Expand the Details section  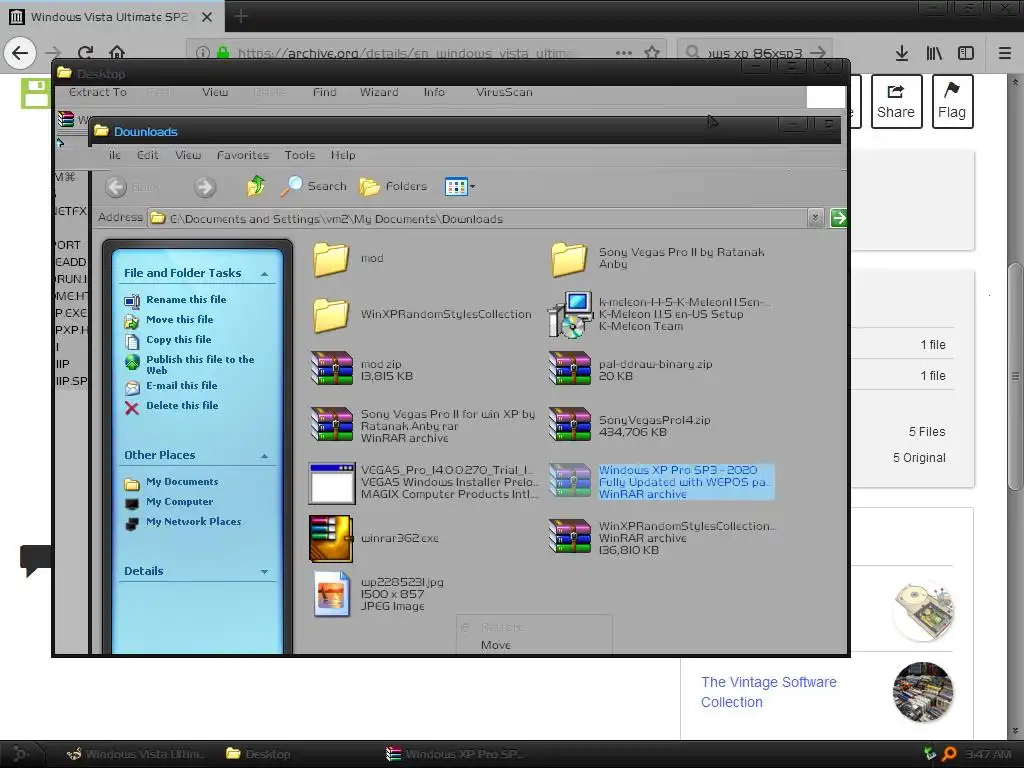tap(264, 571)
